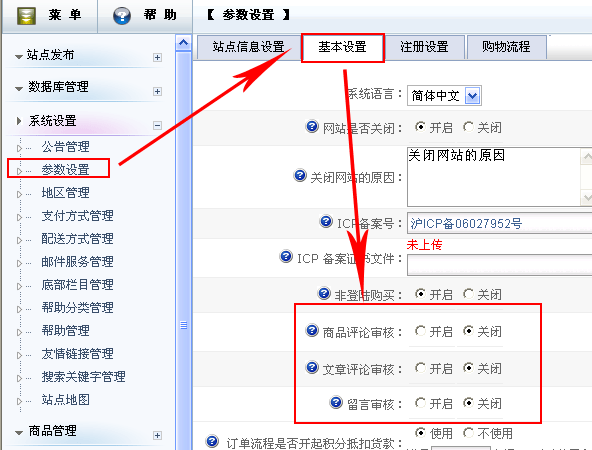This screenshot has width=592, height=450.
Task: Go to 友情链接管理 sidebar link
Action: (x=77, y=354)
